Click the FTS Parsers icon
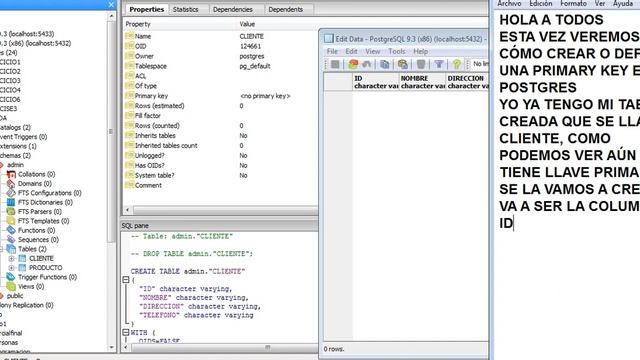This screenshot has width=640, height=360. pos(11,212)
